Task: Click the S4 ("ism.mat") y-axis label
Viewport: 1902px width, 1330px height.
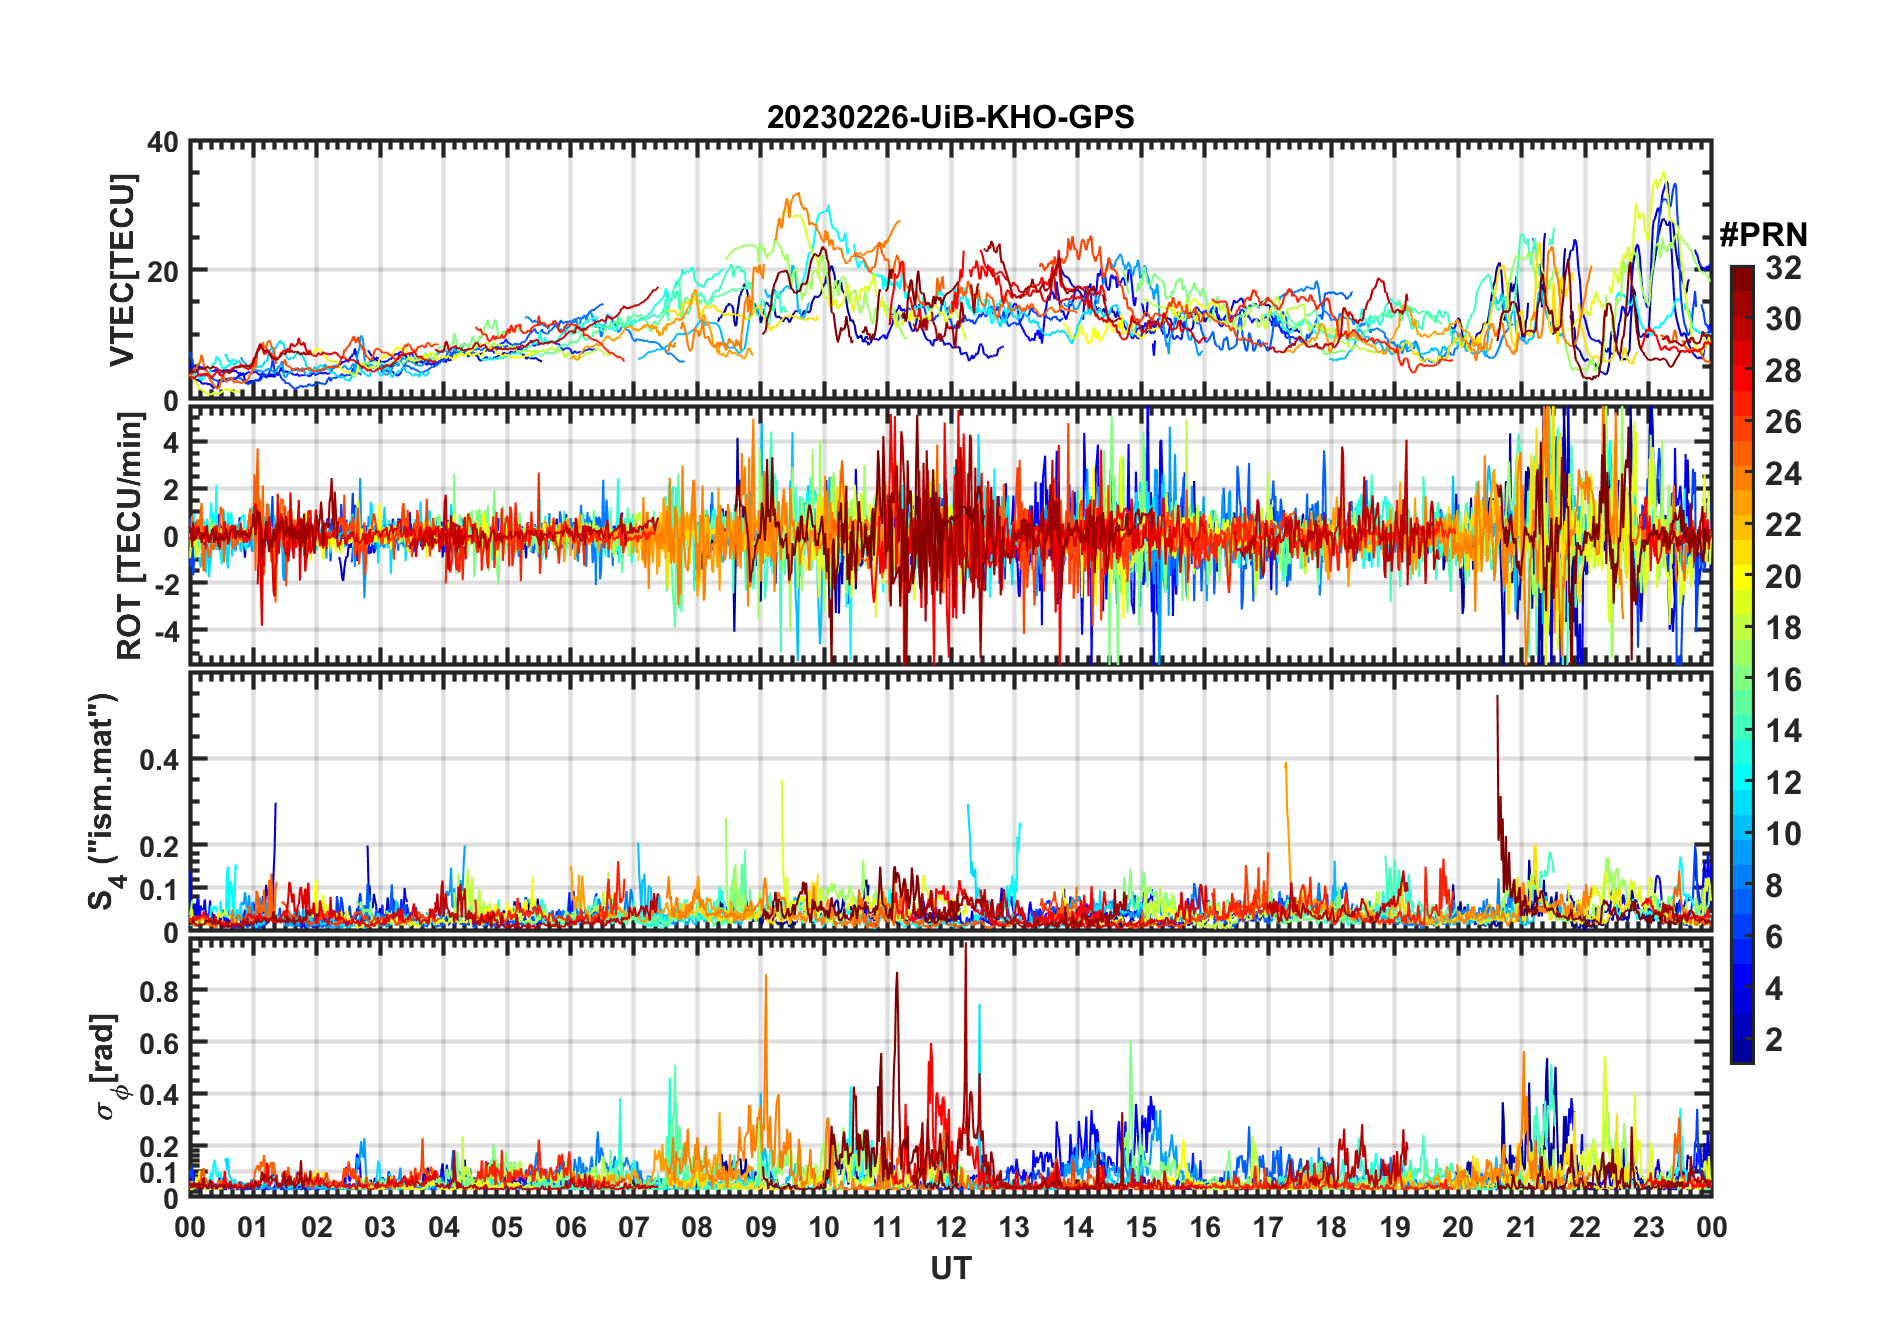Action: coord(103,801)
